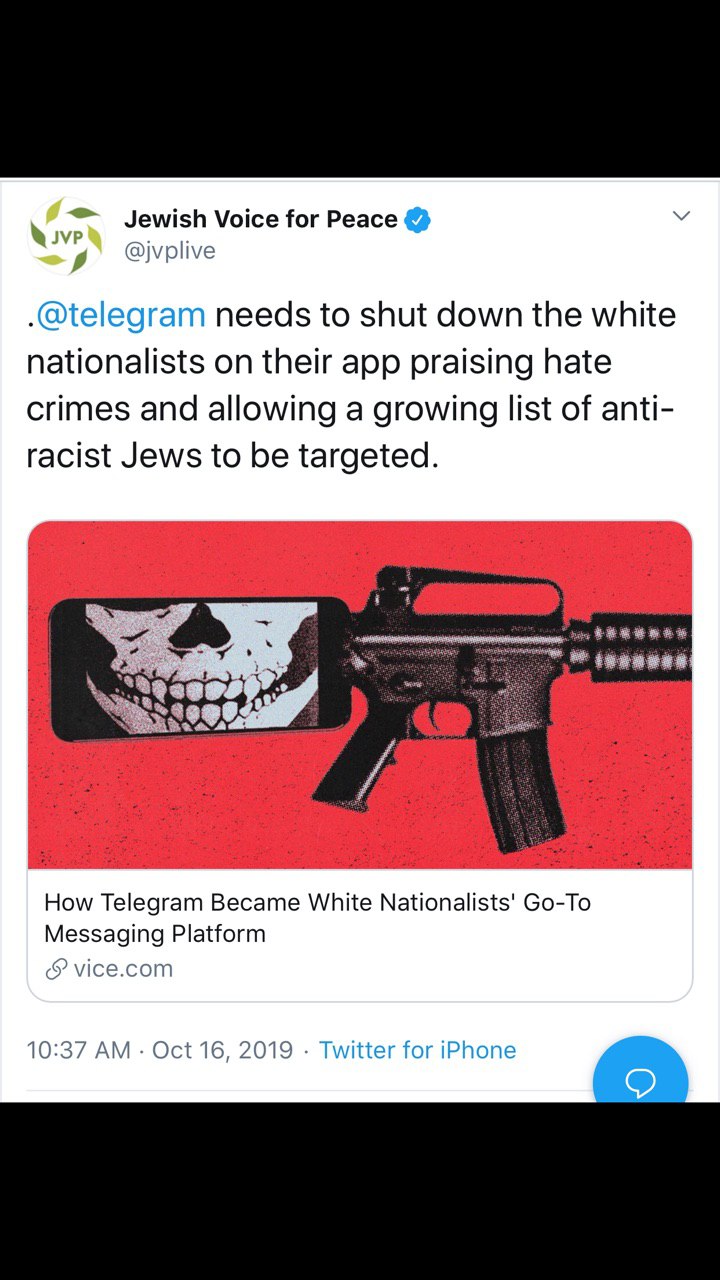
Task: Open the vice.com domain link
Action: [123, 968]
